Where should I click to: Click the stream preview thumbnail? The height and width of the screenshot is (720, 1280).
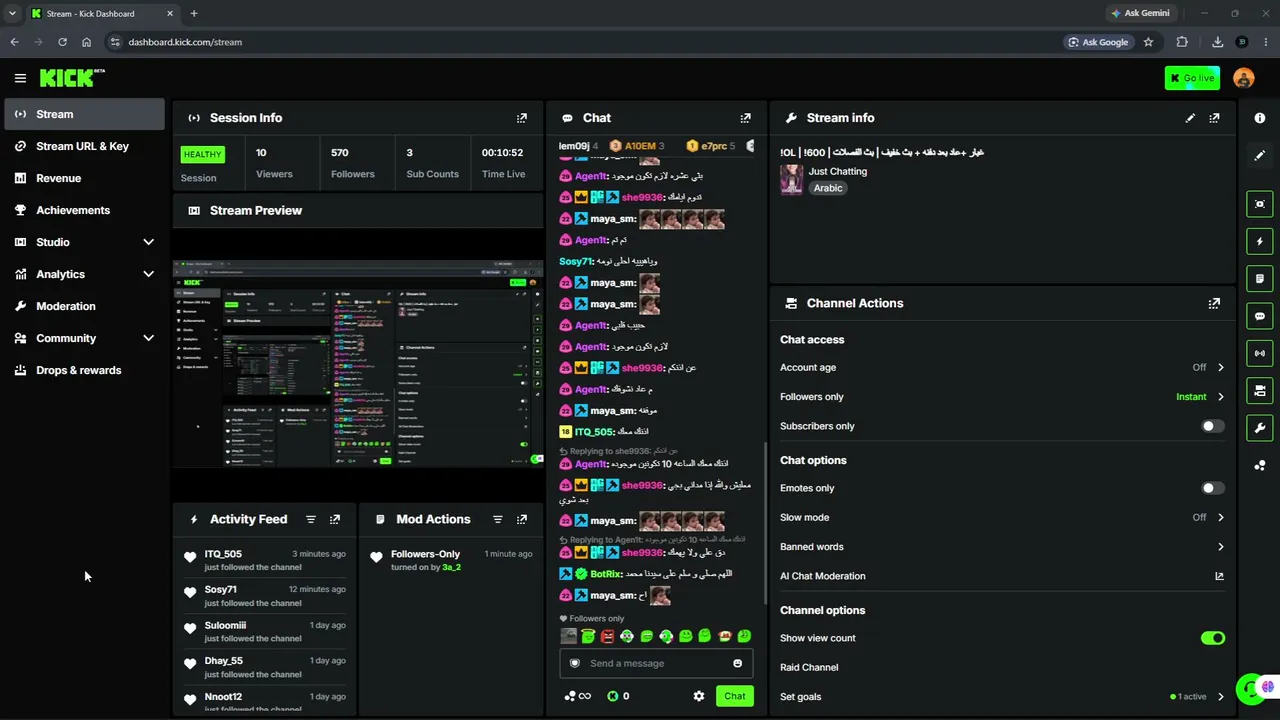(x=358, y=365)
